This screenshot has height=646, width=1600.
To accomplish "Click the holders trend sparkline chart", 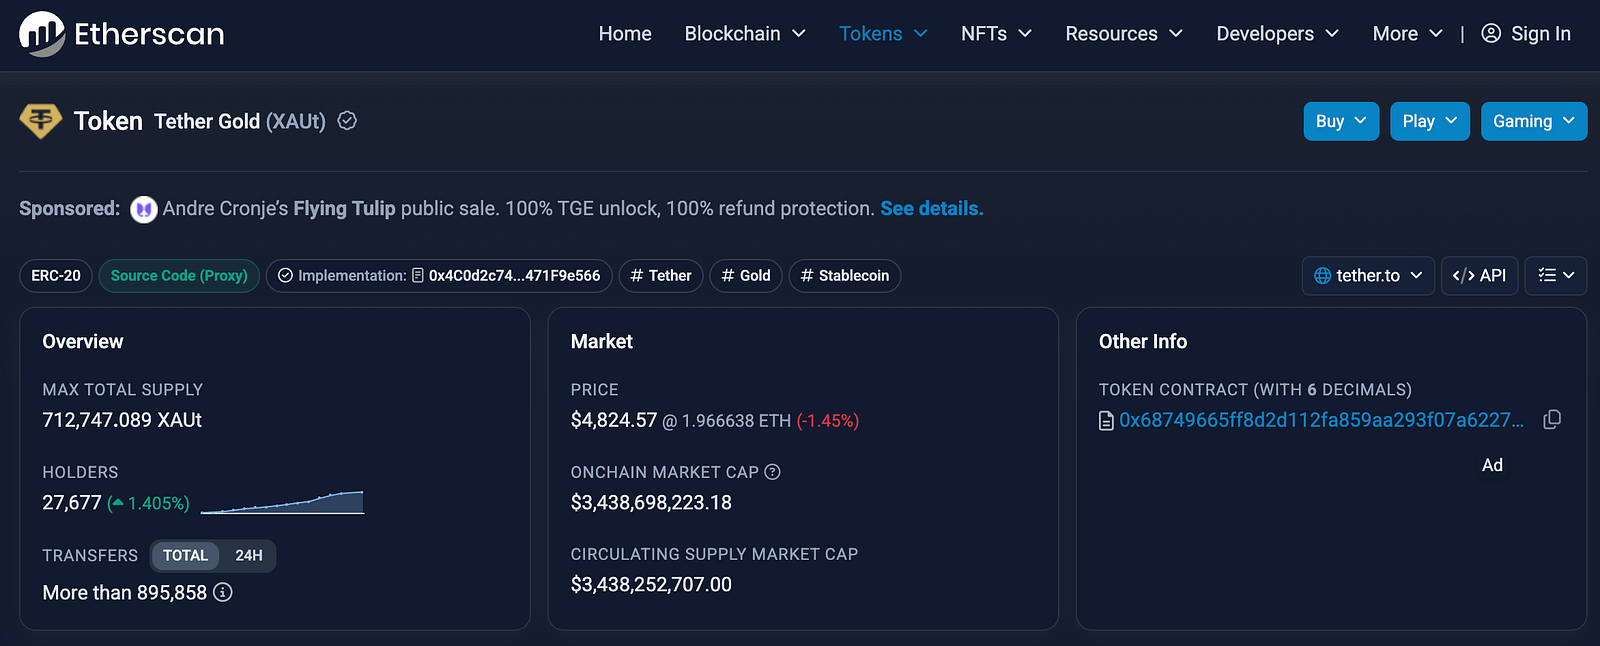I will [x=282, y=502].
